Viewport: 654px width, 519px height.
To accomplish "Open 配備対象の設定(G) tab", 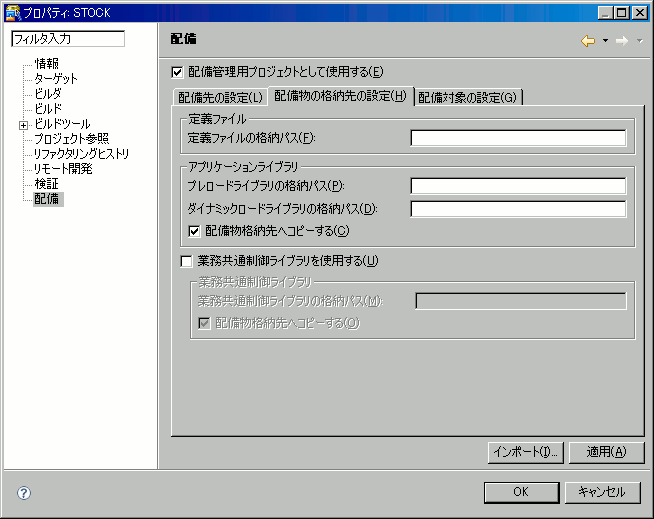I will tap(468, 97).
